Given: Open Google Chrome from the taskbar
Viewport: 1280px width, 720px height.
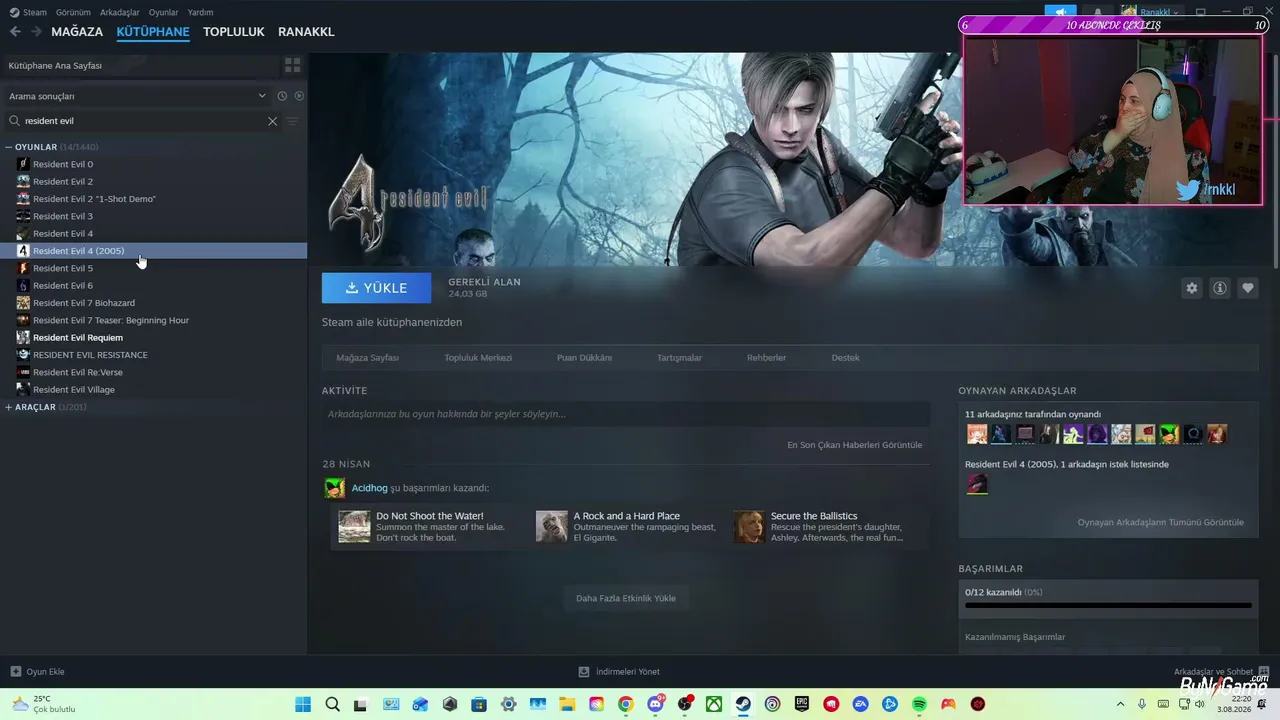Looking at the screenshot, I should 625,704.
